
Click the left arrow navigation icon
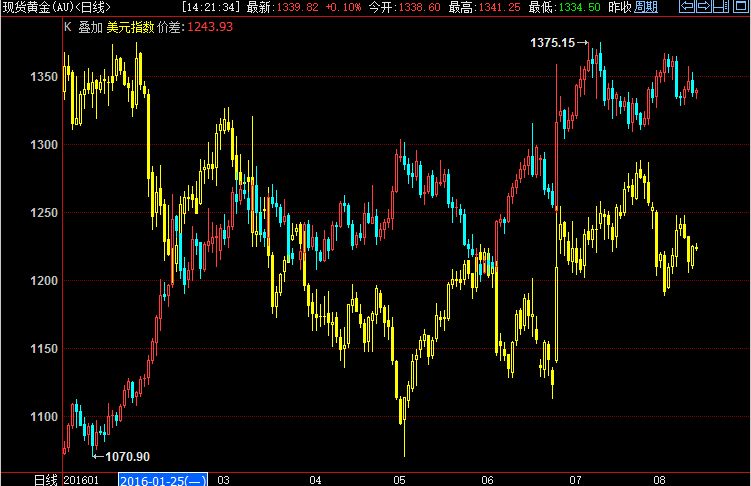[x=687, y=6]
